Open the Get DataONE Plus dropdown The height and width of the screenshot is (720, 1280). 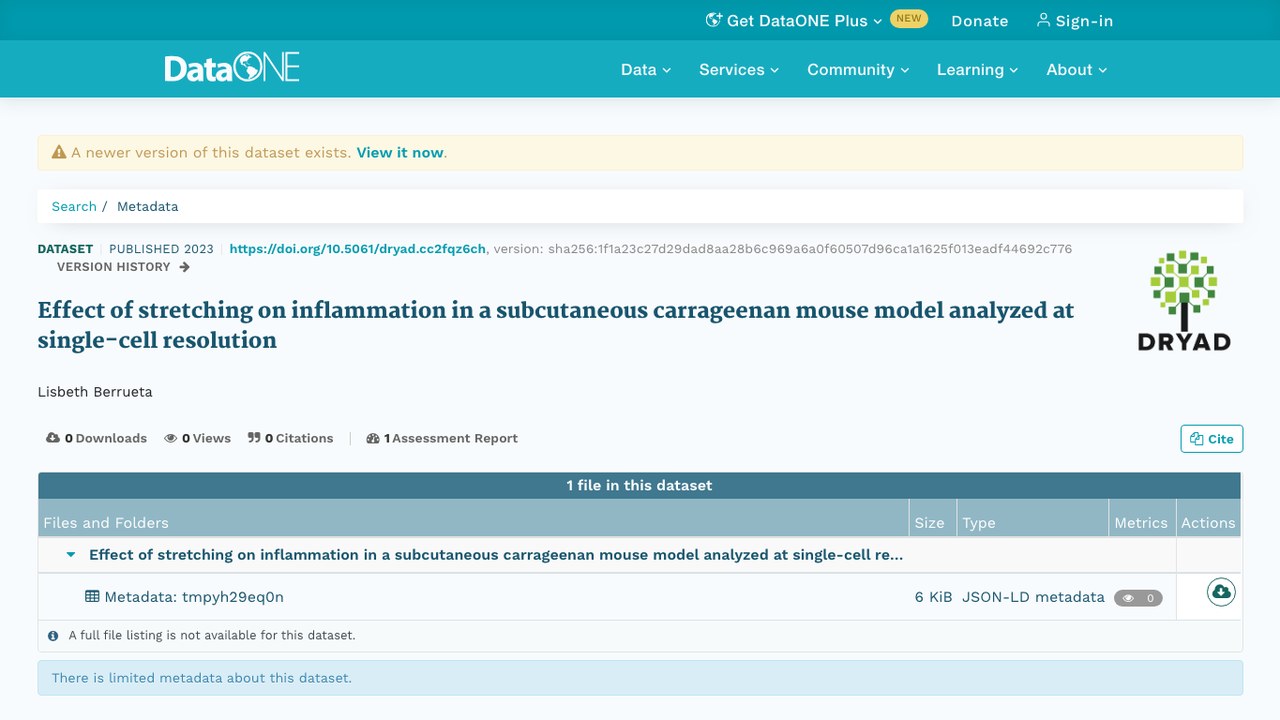click(x=794, y=20)
